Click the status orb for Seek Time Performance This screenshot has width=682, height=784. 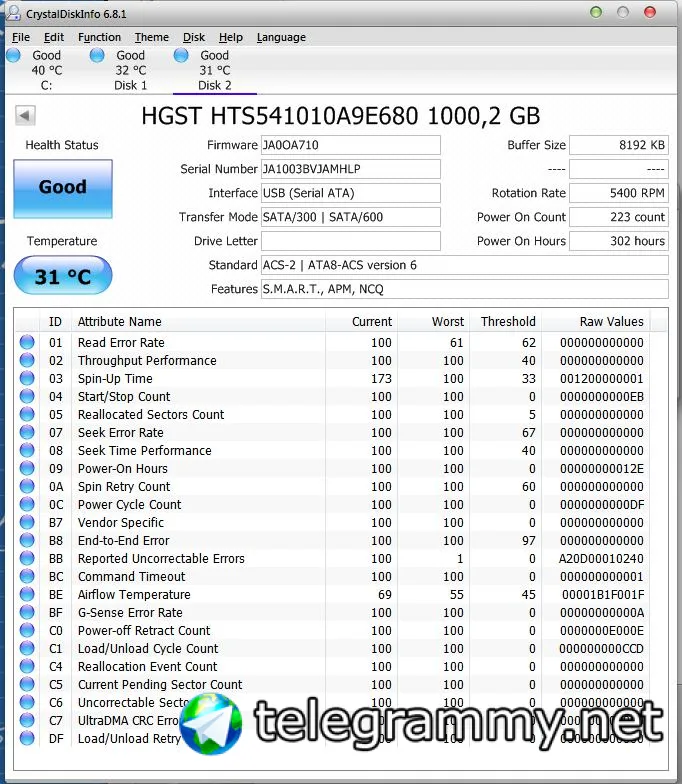[x=27, y=450]
